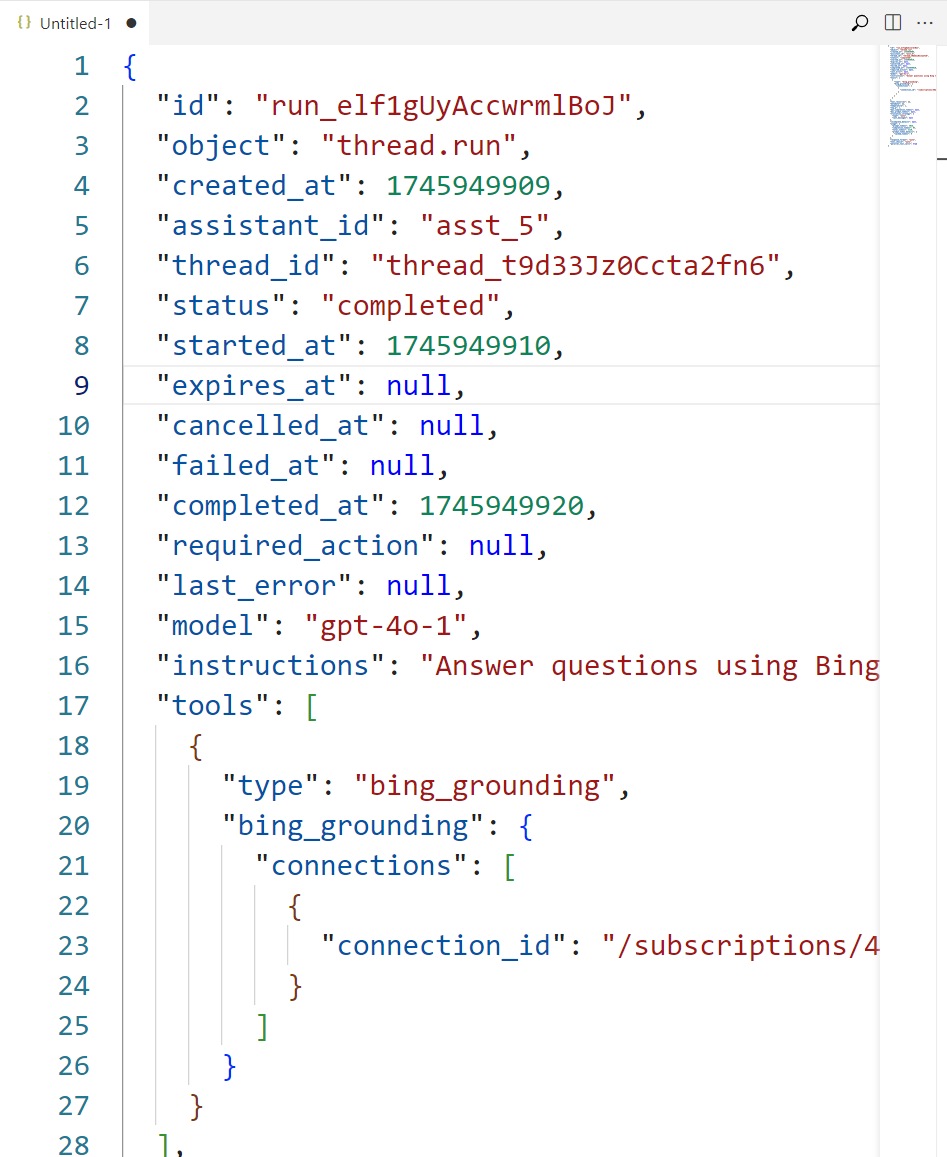Click the opening brace on line 1
Viewport: 947px width, 1157px height.
click(x=128, y=66)
